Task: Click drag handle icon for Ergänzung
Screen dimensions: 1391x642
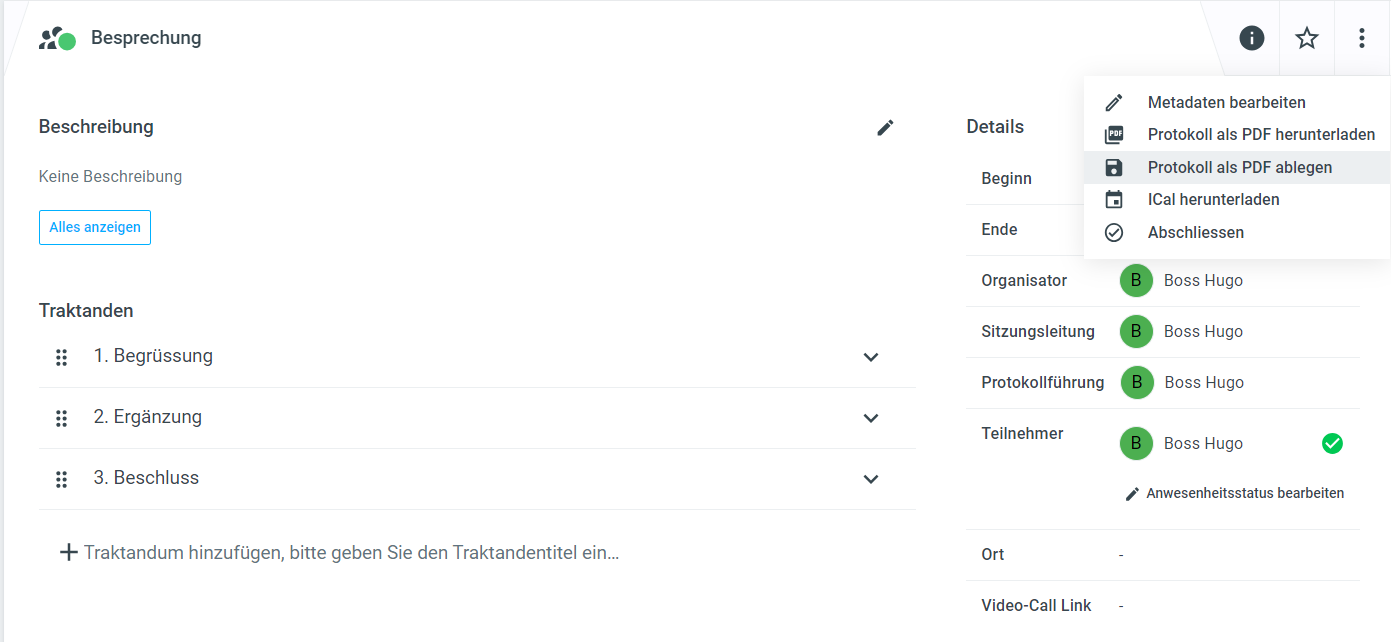Action: coord(61,418)
